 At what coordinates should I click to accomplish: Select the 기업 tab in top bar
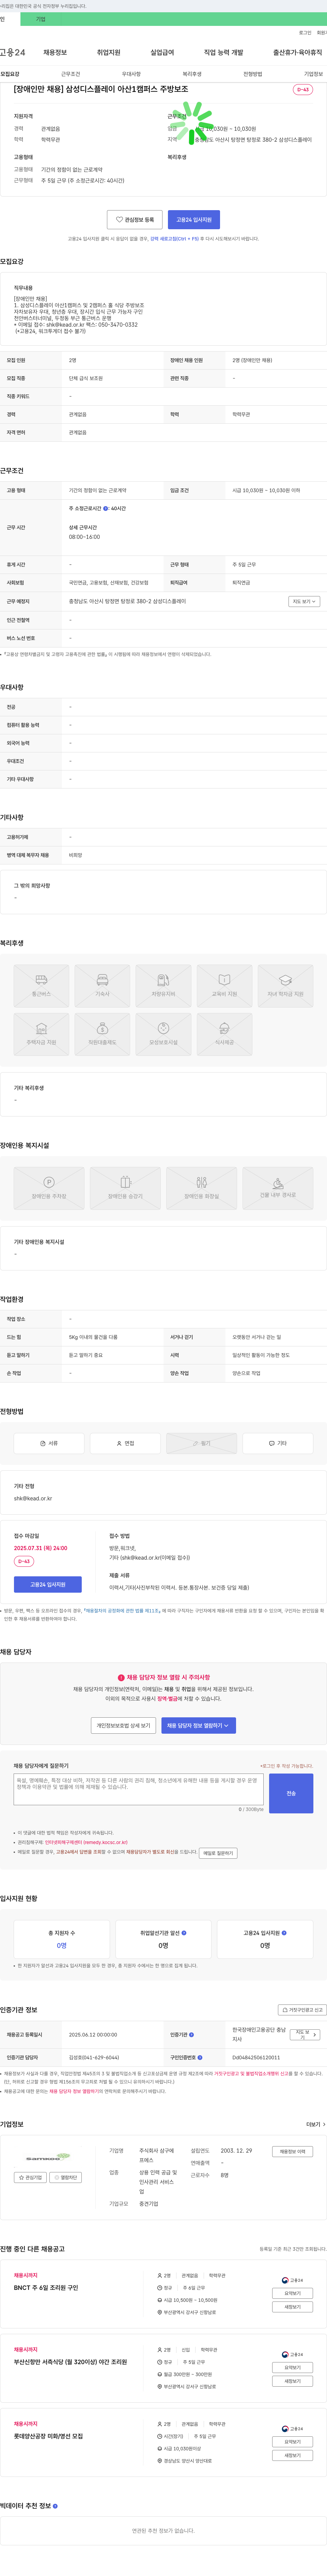tap(41, 19)
